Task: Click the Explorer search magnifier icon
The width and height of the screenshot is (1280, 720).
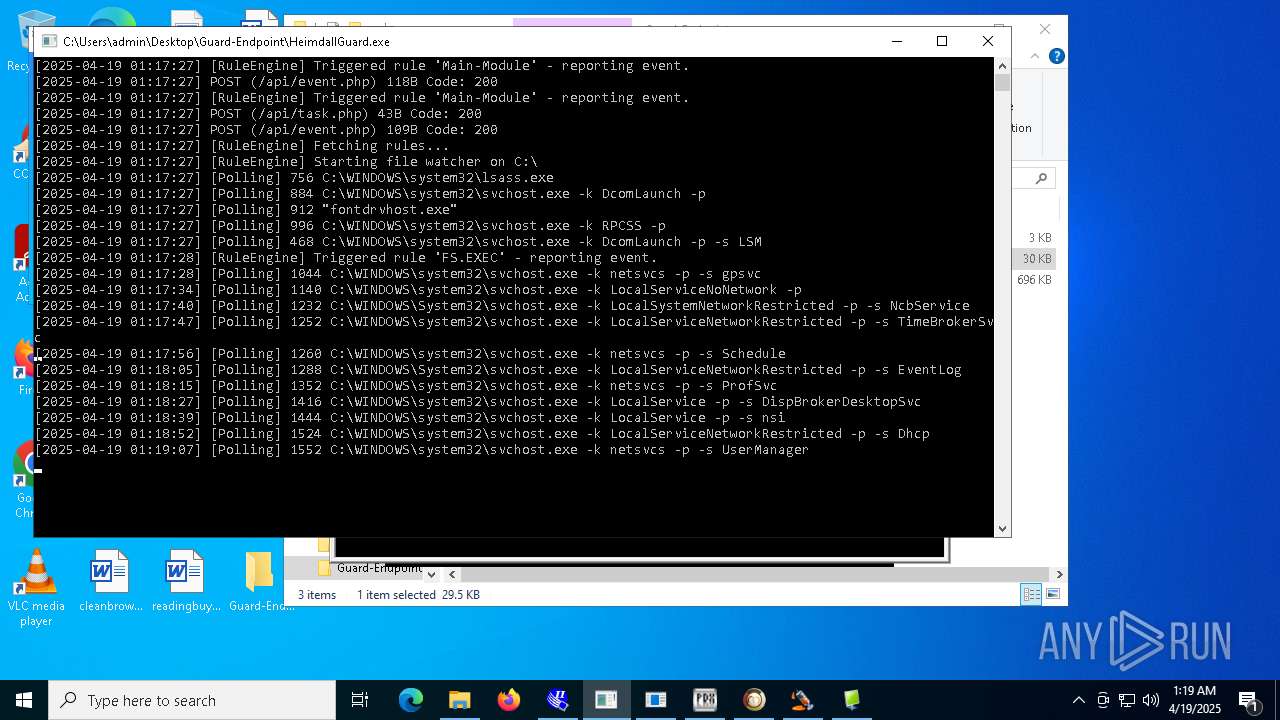Action: pos(1041,179)
